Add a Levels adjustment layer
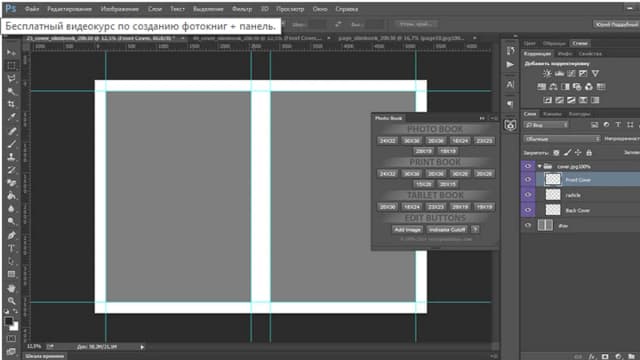 (x=559, y=73)
